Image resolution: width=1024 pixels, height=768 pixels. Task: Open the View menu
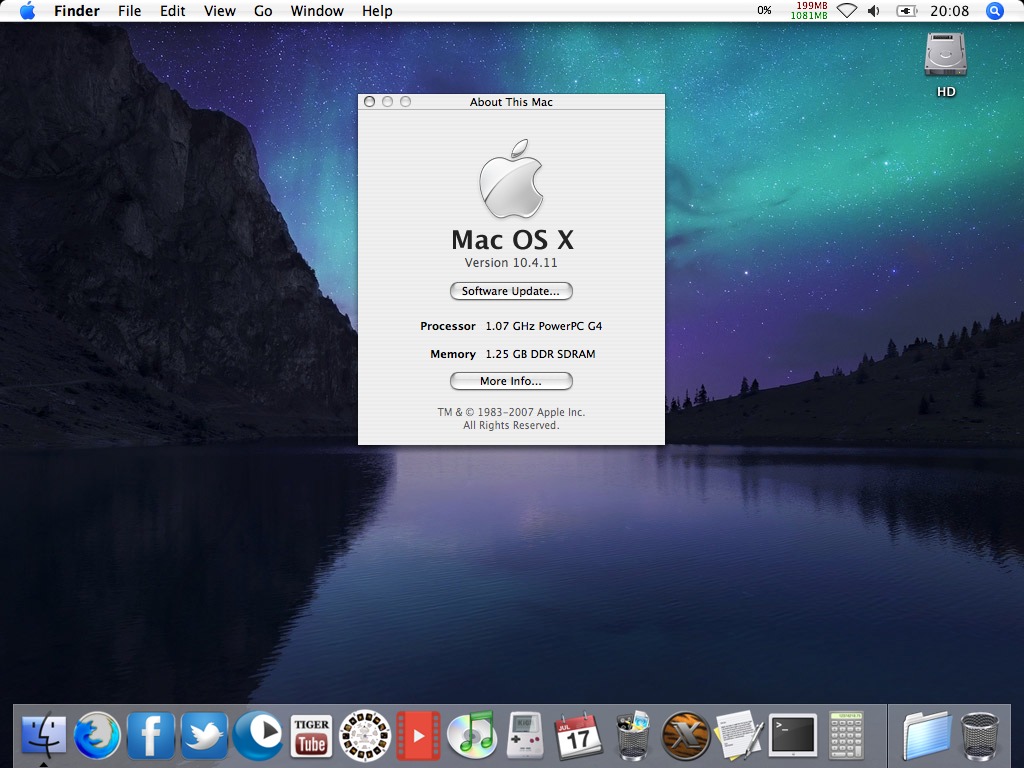click(x=219, y=11)
